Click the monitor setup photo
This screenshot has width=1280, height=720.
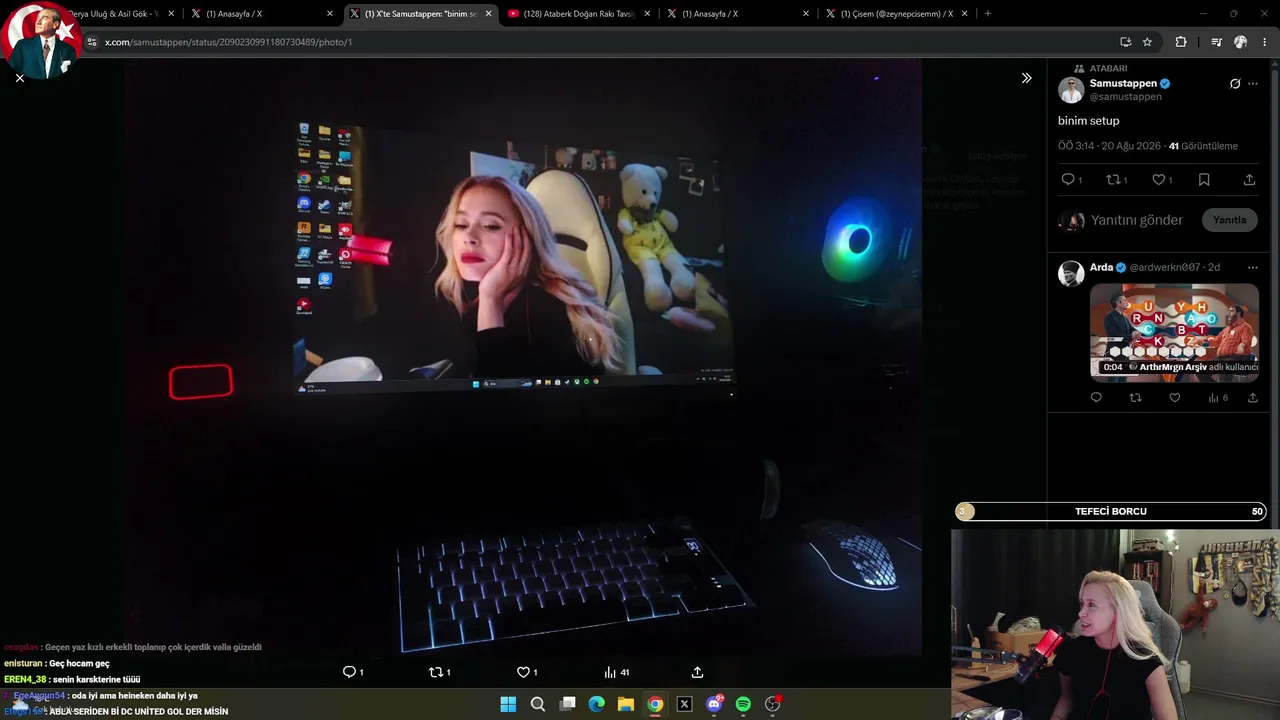(x=523, y=357)
